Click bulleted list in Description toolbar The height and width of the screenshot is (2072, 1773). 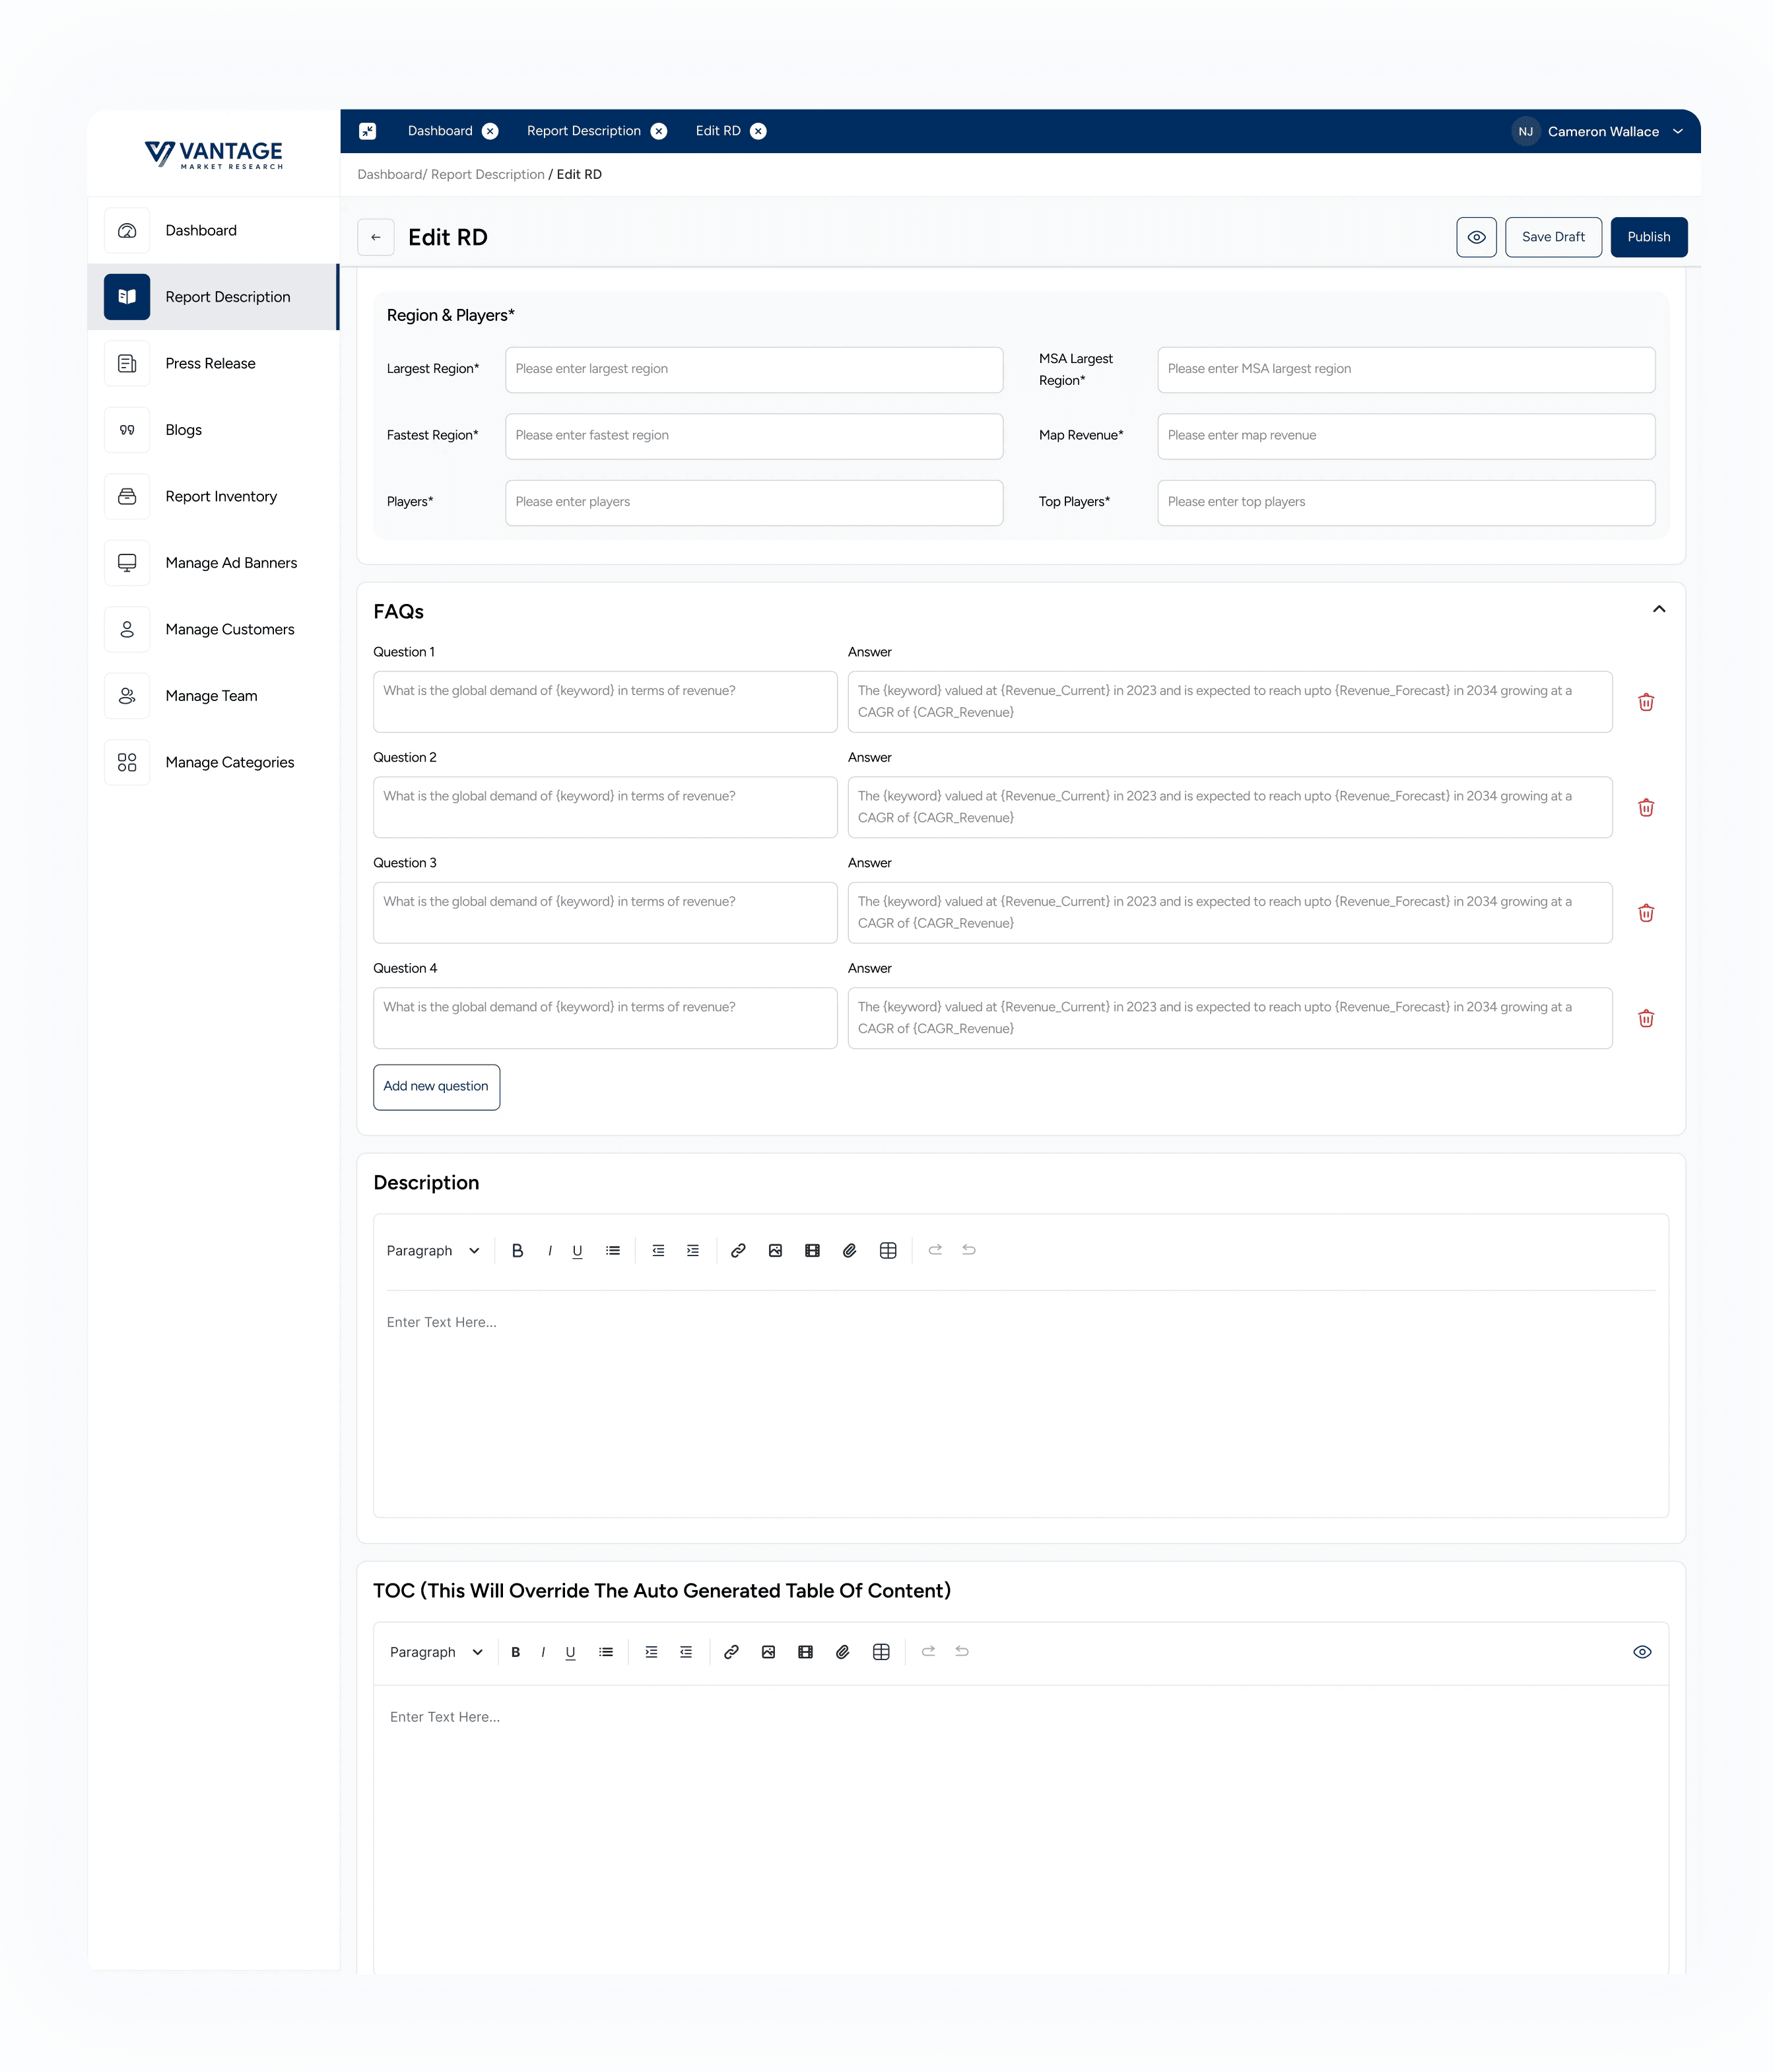pyautogui.click(x=612, y=1250)
